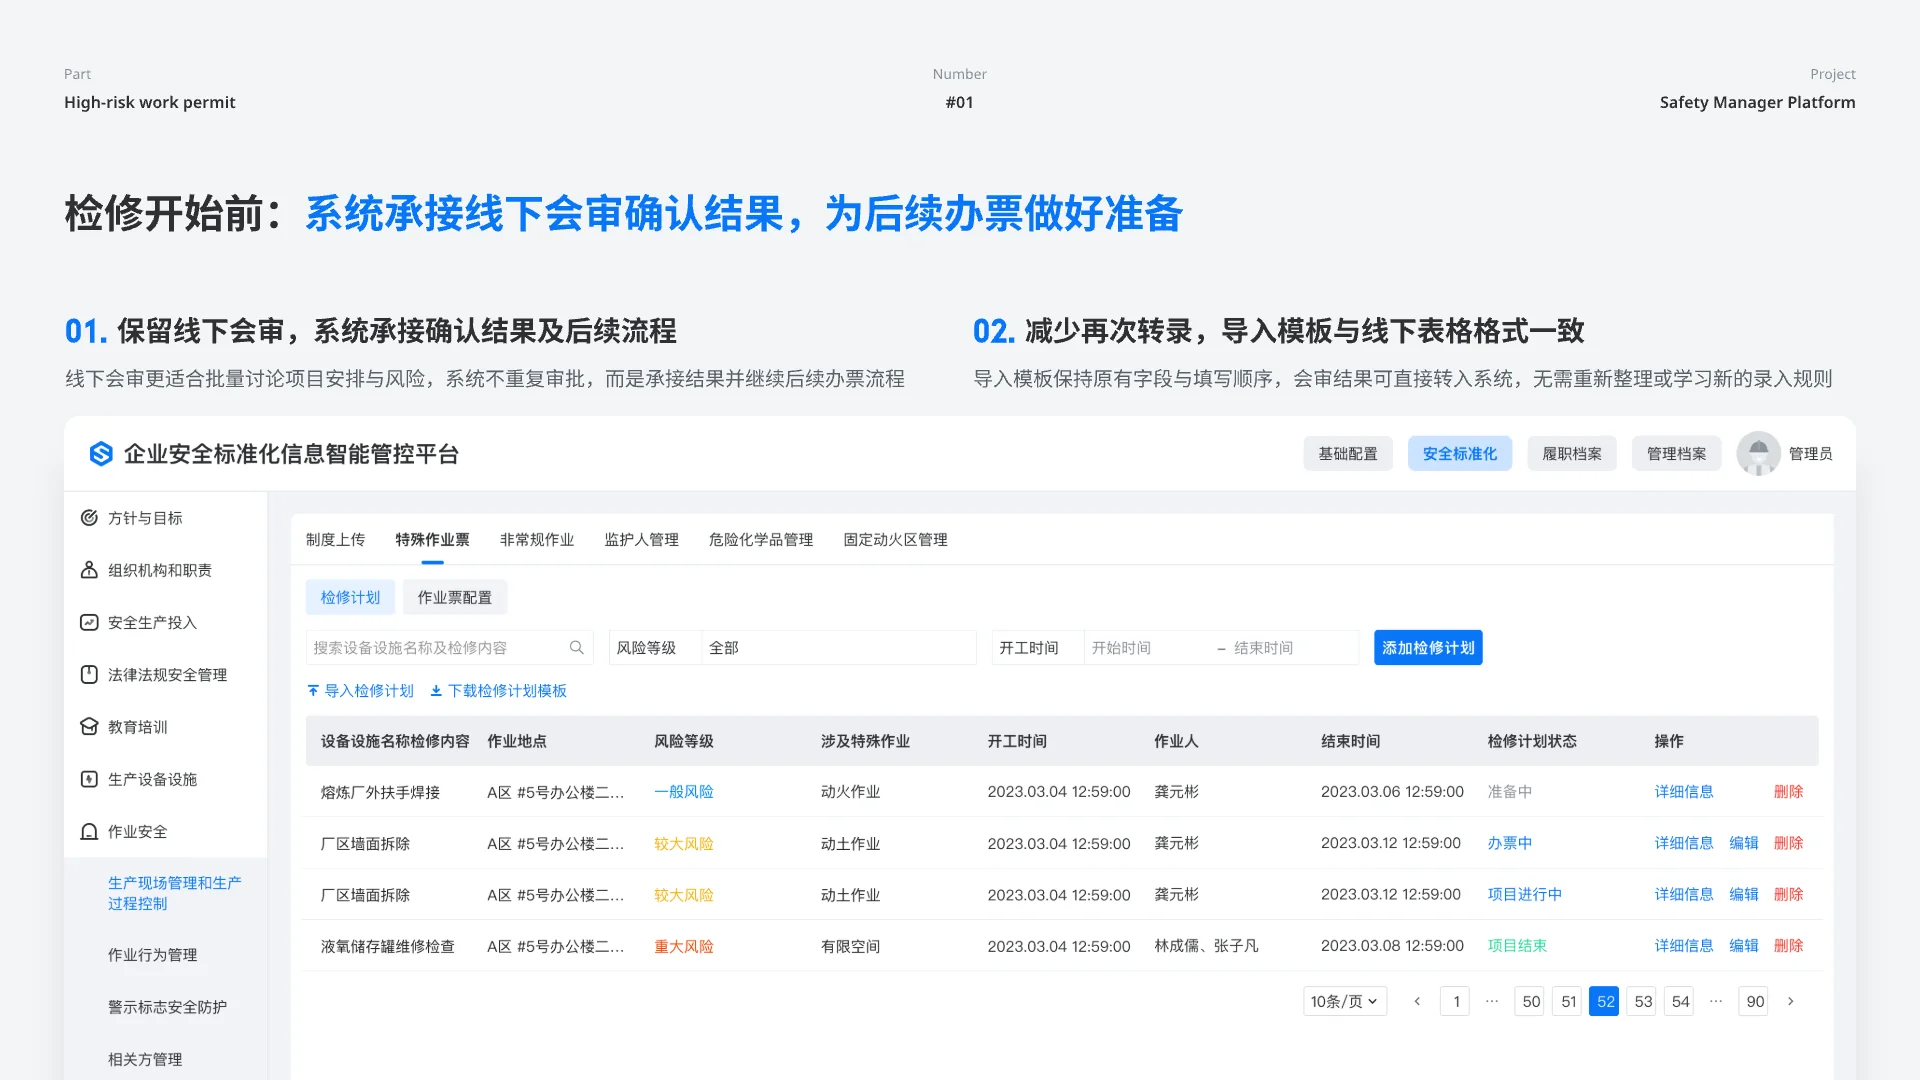Click 下载检修计划模板 link
This screenshot has width=1920, height=1080.
point(499,691)
